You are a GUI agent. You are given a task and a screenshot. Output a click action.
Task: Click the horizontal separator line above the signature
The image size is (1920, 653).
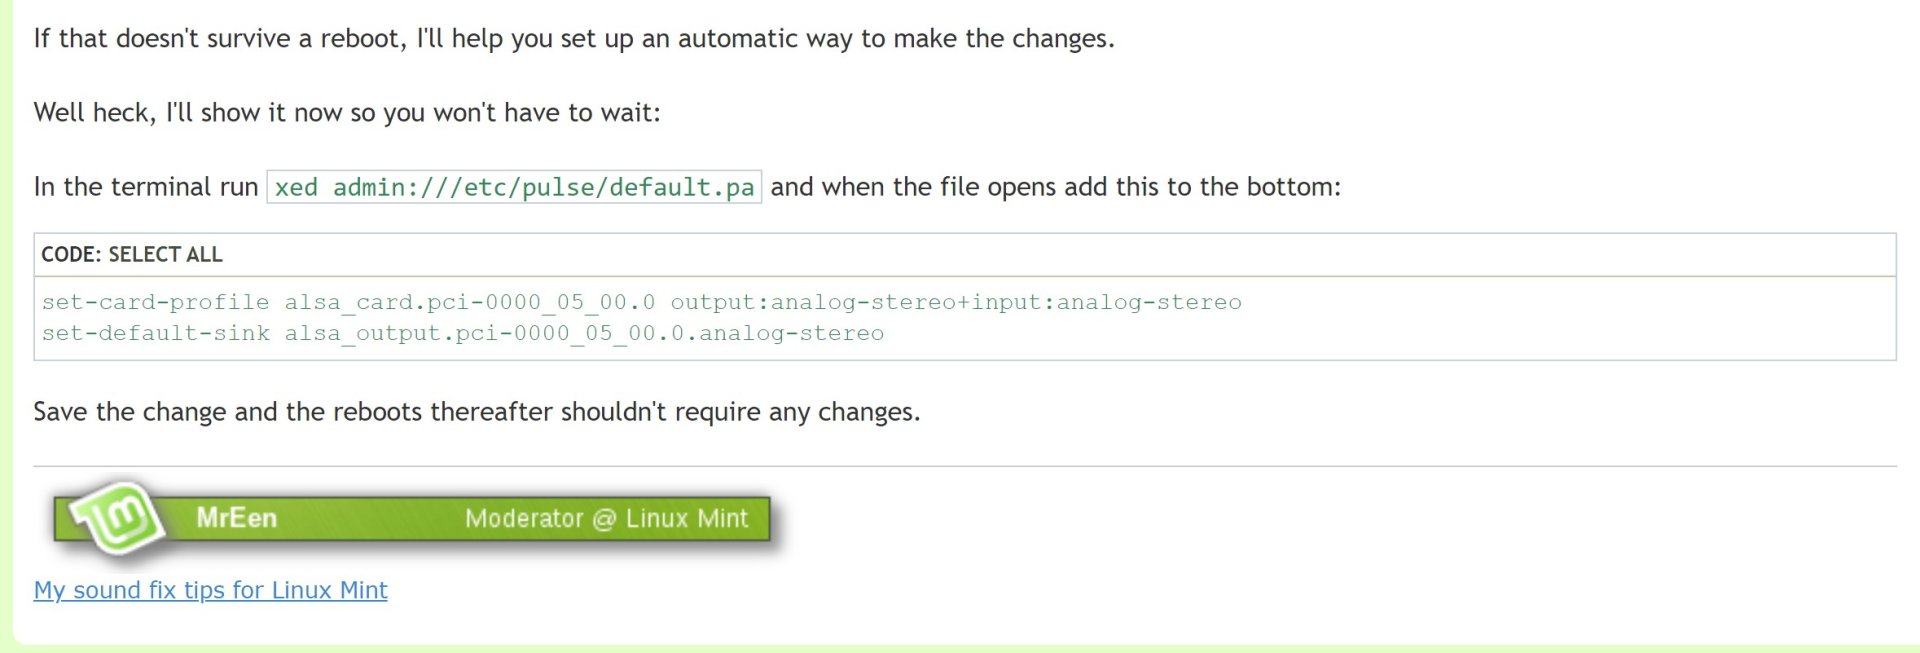(964, 466)
